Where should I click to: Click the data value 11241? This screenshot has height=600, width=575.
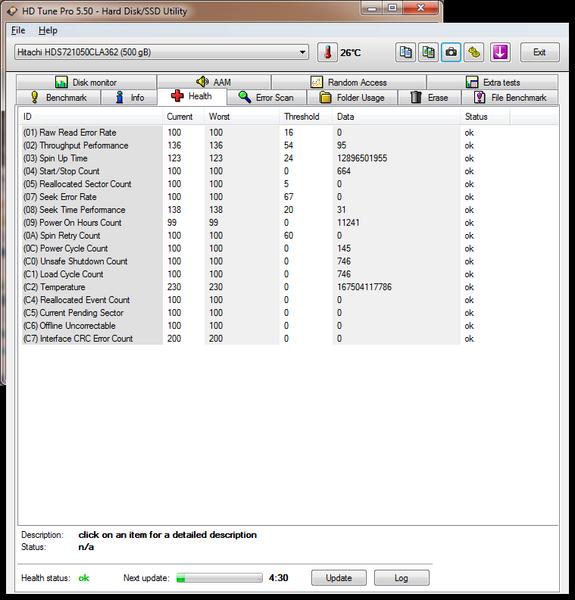[348, 223]
